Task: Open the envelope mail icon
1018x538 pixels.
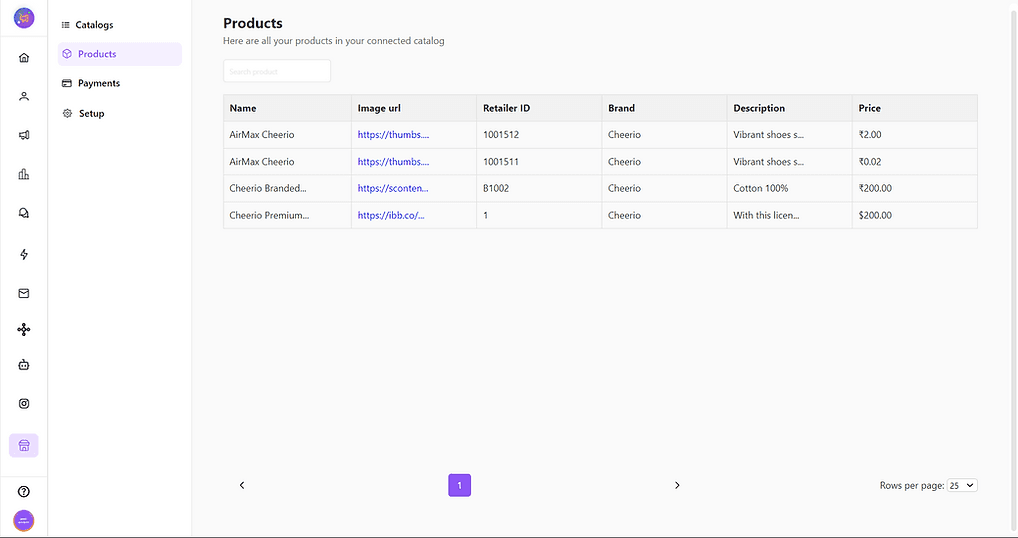Action: [x=24, y=293]
